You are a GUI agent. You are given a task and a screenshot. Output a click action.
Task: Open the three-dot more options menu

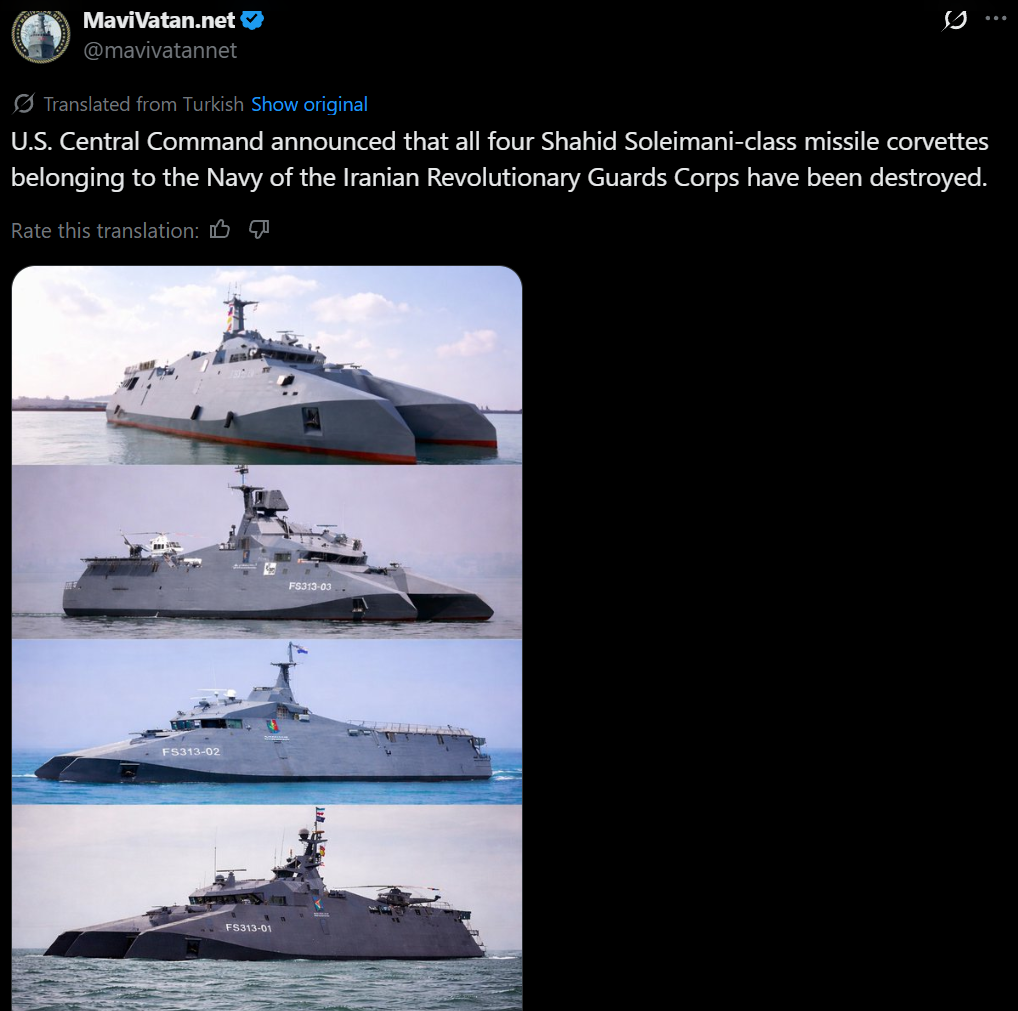tap(995, 18)
